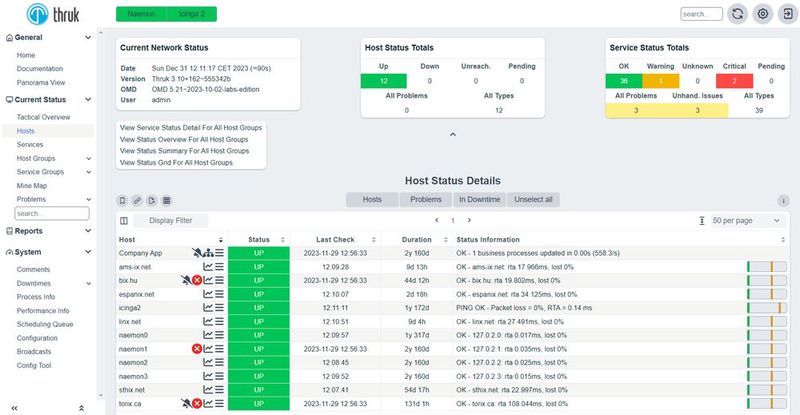This screenshot has width=800, height=415.
Task: Toggle the Icinga 2 backend button
Action: 192,14
